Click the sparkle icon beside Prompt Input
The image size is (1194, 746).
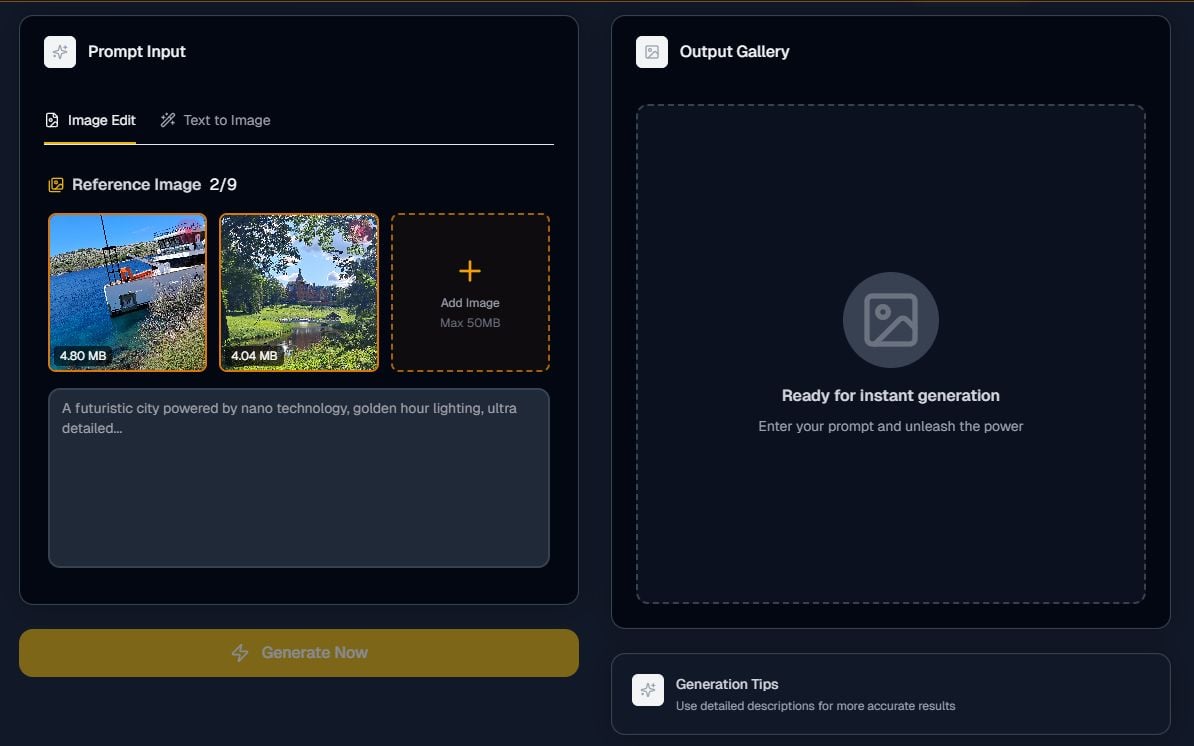[60, 52]
